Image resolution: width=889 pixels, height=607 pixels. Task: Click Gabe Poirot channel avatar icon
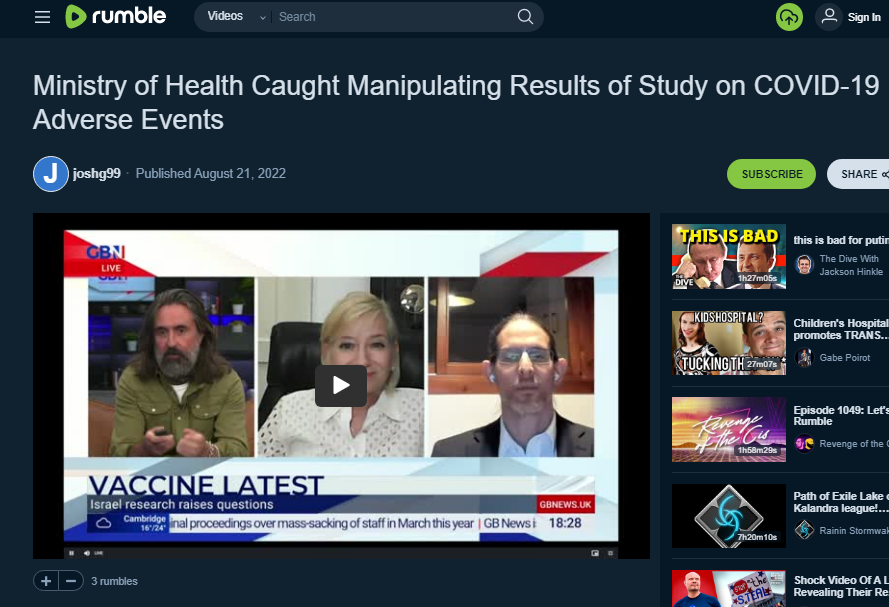804,358
